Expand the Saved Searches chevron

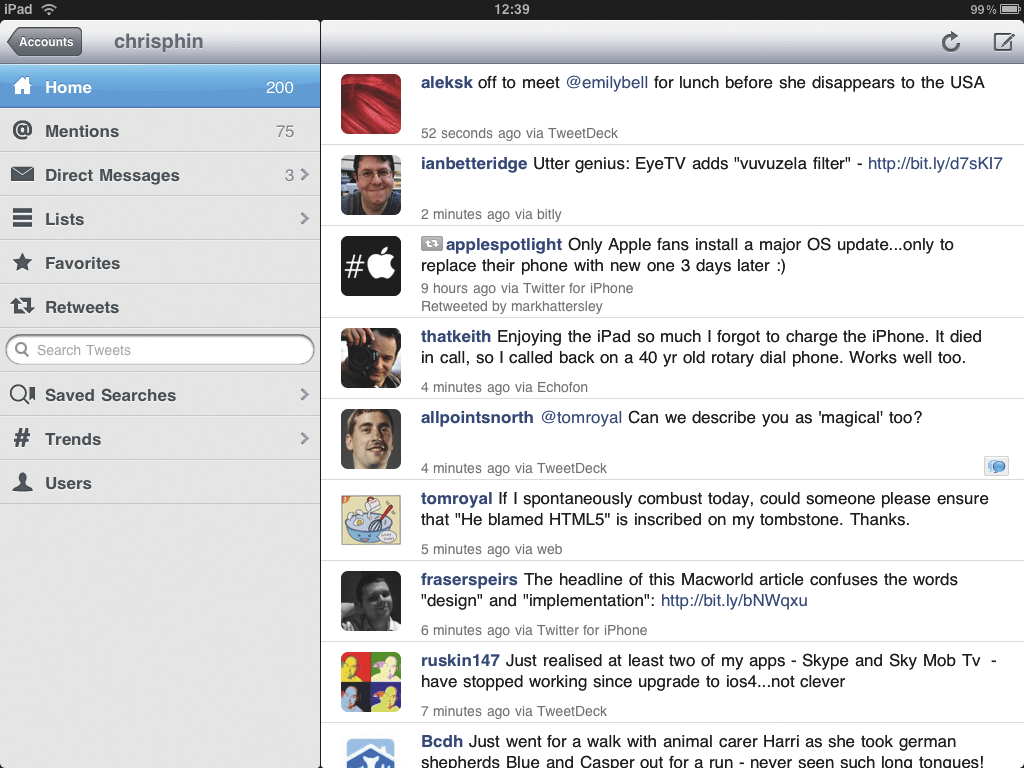coord(304,394)
